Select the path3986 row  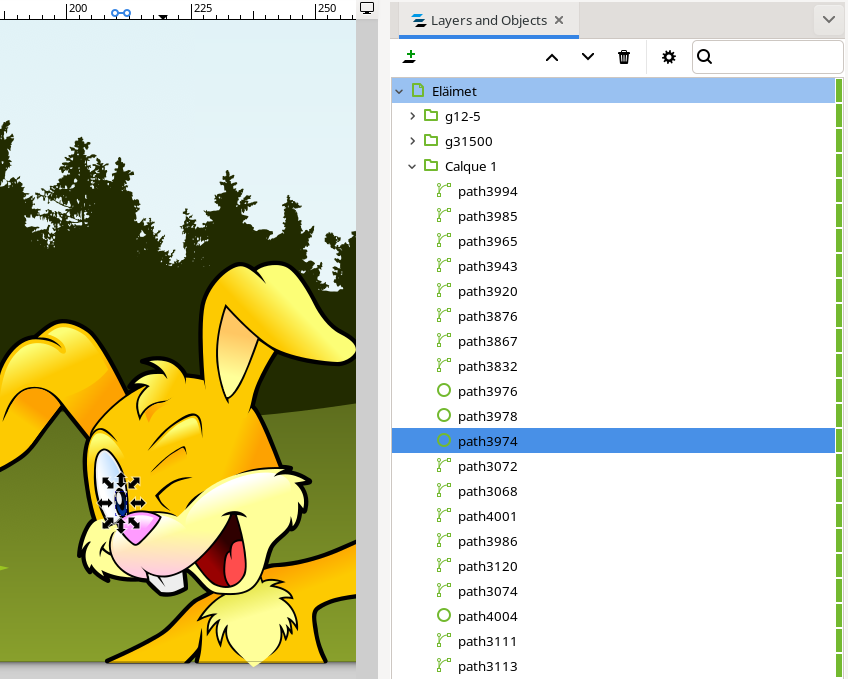click(x=613, y=541)
